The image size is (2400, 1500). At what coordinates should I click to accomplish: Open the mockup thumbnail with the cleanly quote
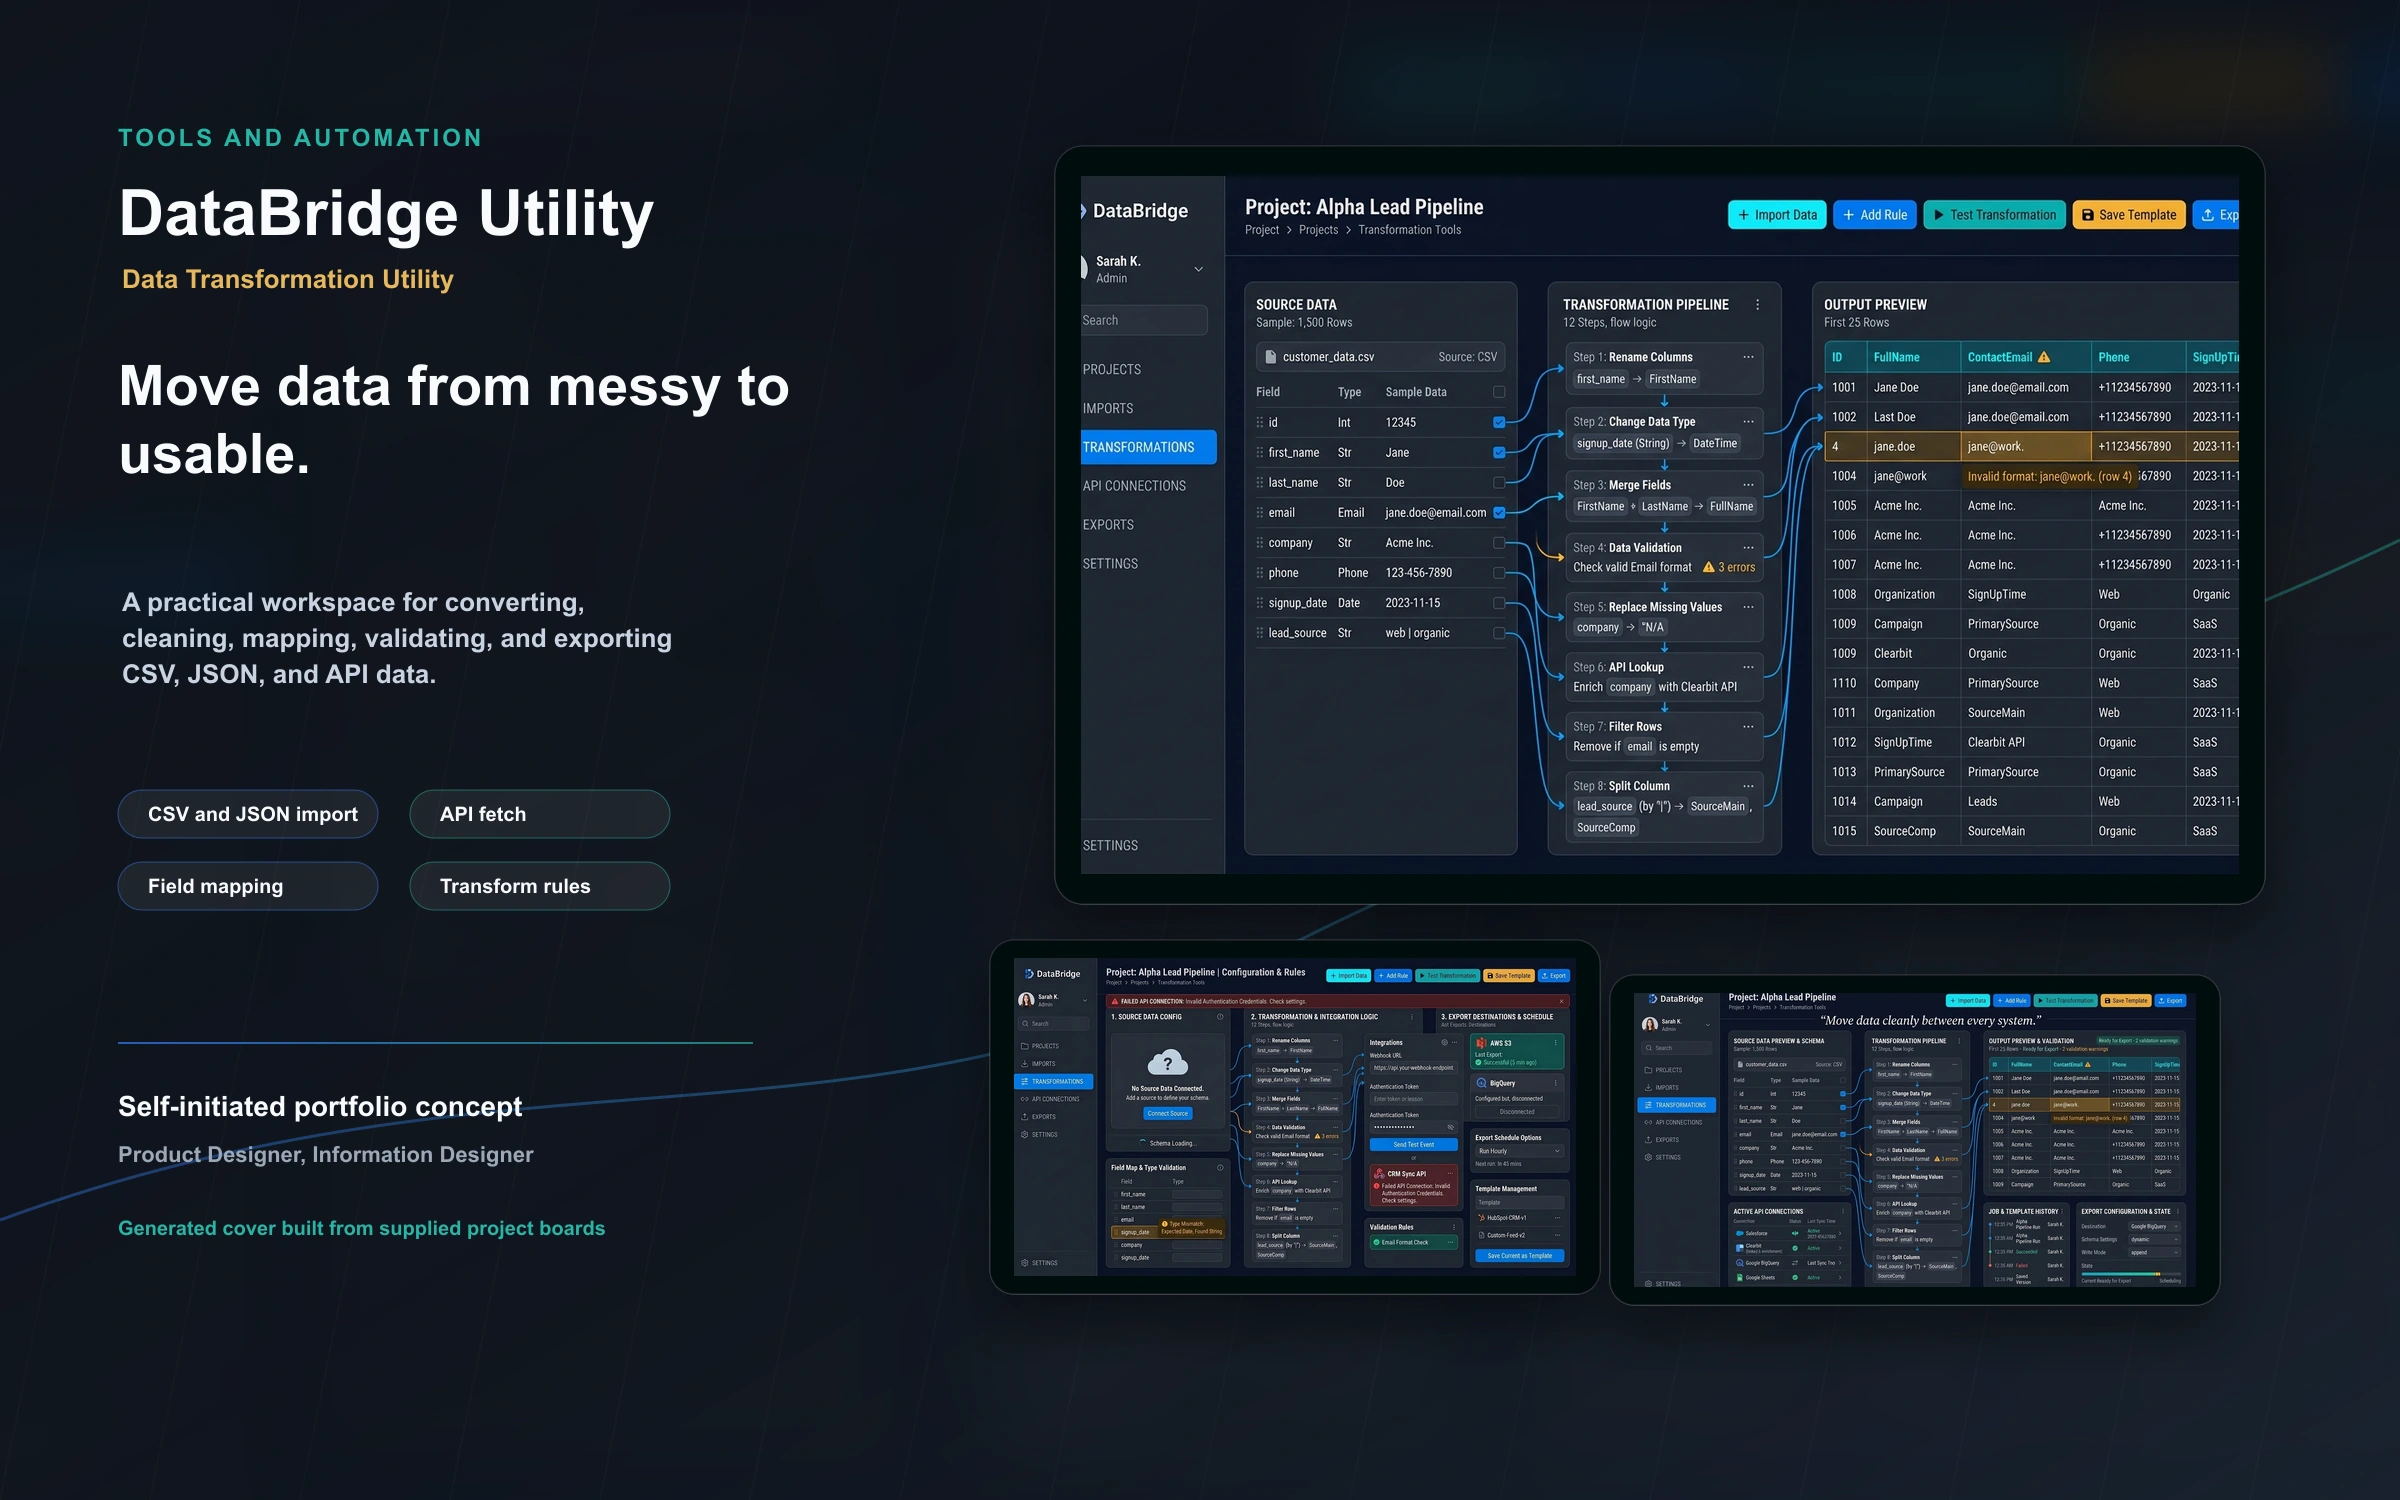1914,1140
